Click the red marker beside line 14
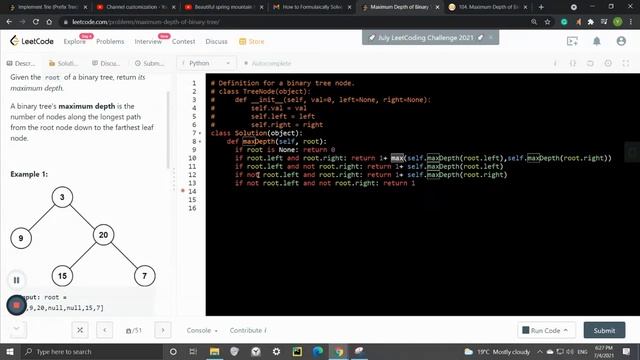Image resolution: width=640 pixels, height=360 pixels. pos(183,191)
